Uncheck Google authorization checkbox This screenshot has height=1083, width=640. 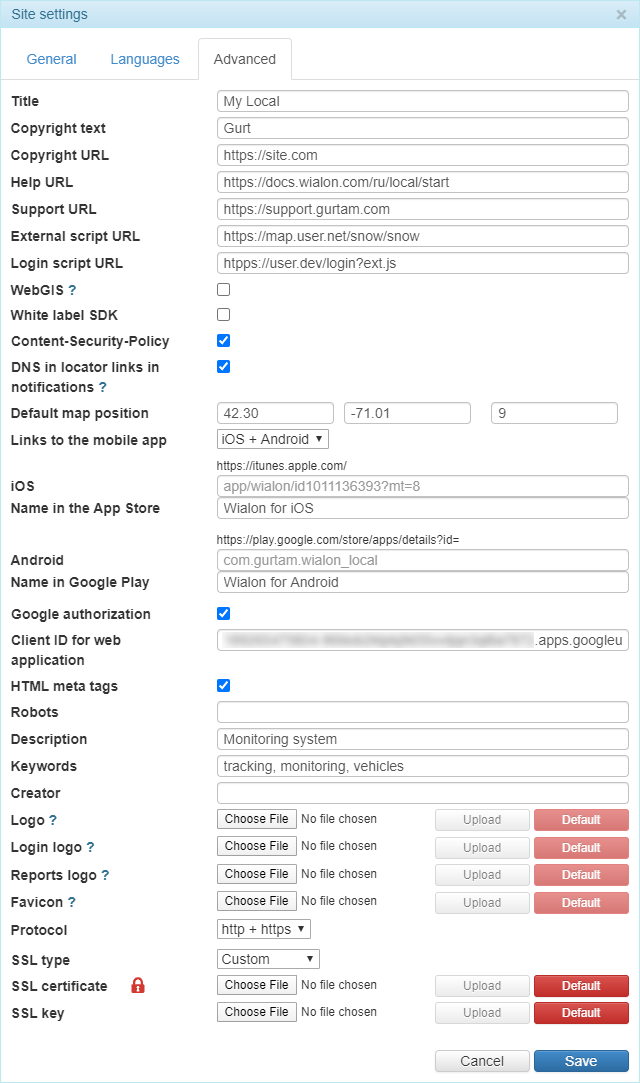click(224, 613)
